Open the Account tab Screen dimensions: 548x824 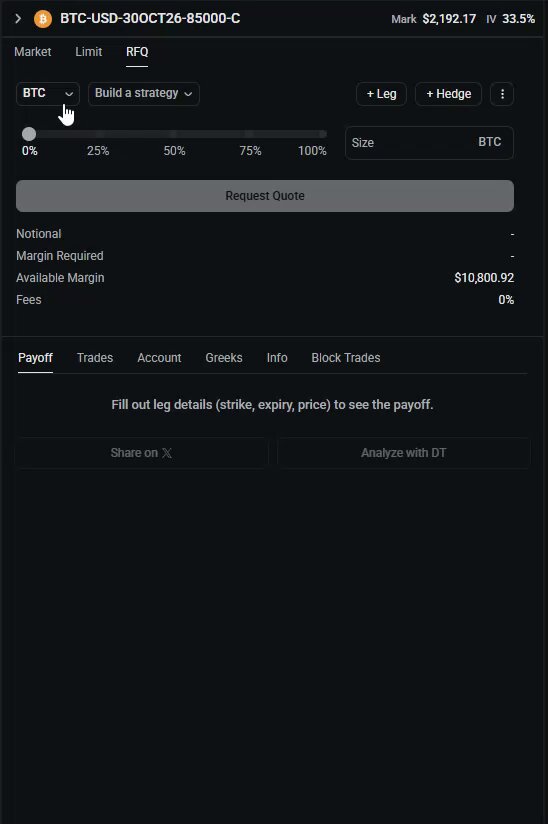coord(159,358)
